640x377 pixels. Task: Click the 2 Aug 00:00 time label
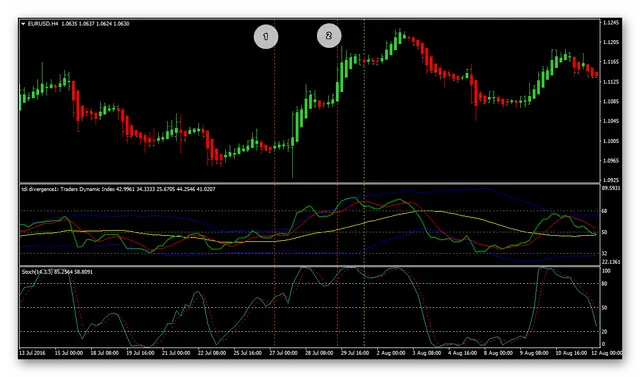[x=391, y=353]
